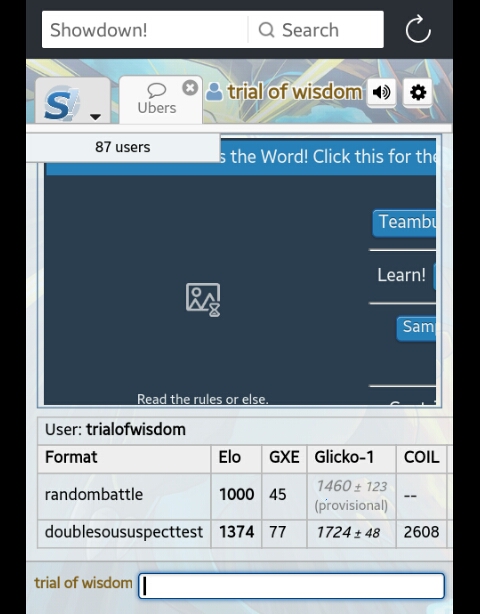
Task: Open the Teambuilder button
Action: (404, 223)
